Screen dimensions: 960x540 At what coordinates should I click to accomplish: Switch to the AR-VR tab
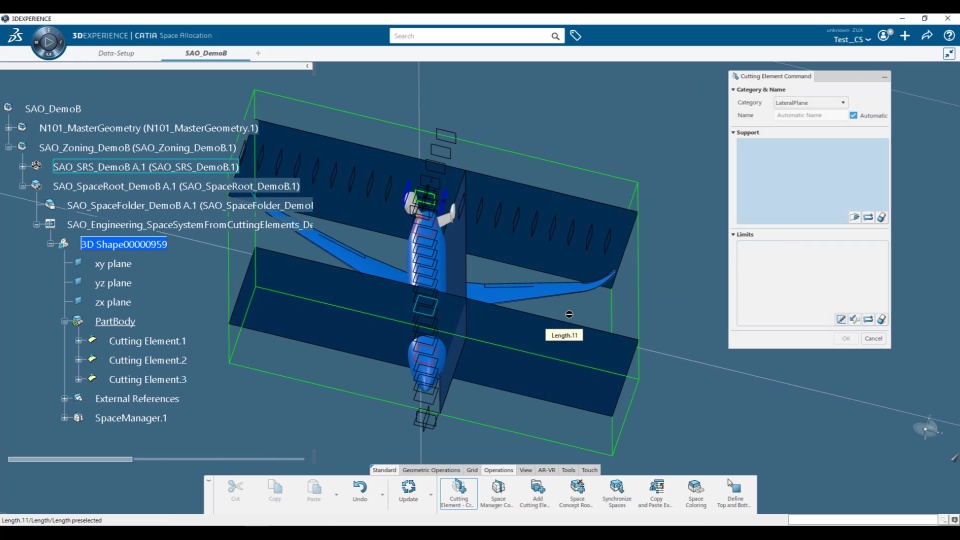point(547,470)
